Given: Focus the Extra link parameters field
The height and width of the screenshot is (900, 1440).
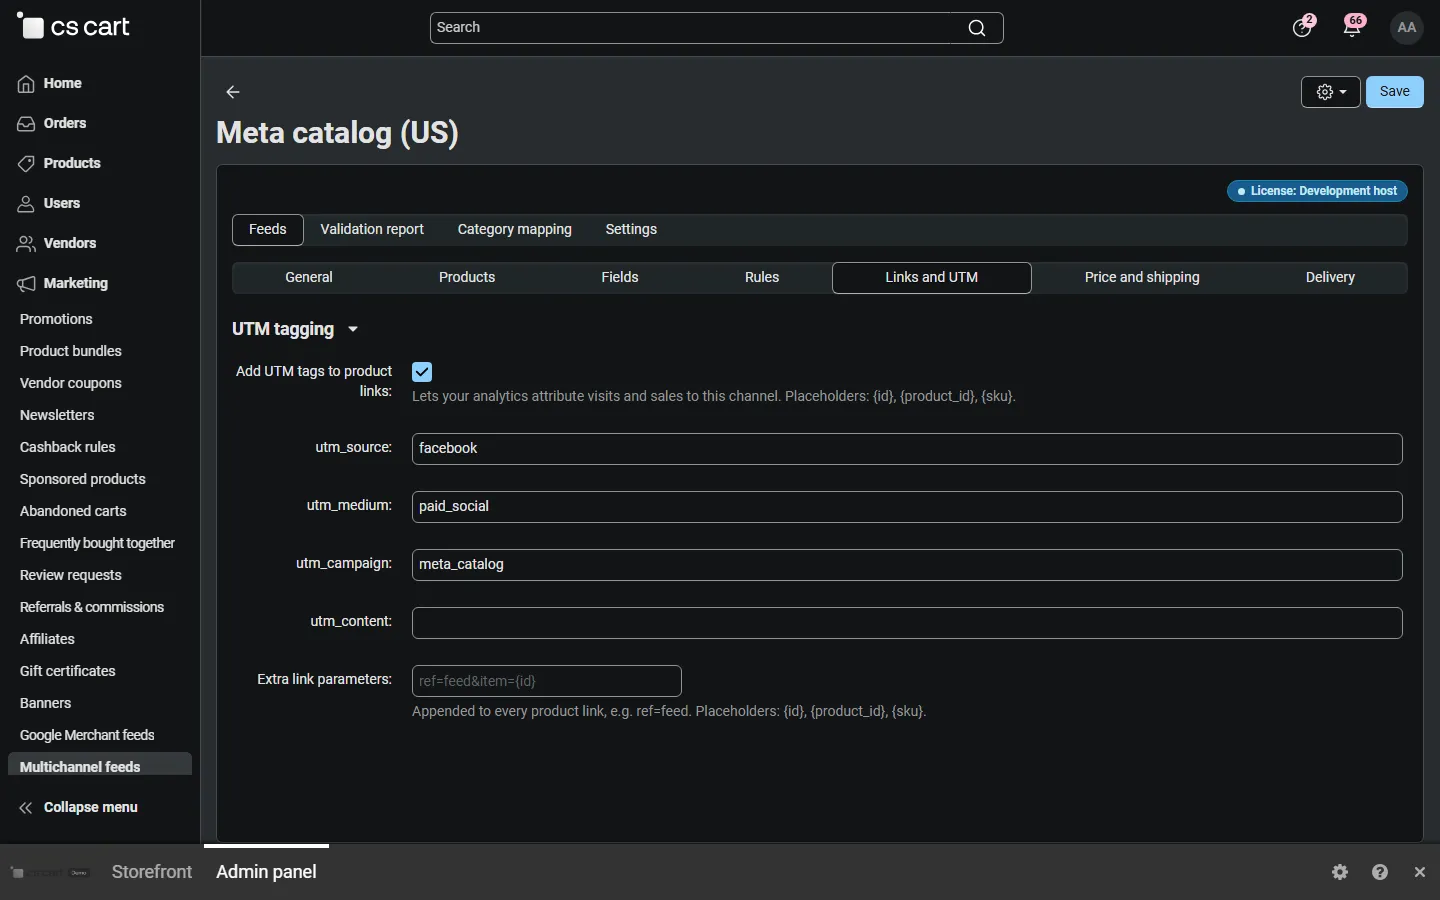Looking at the screenshot, I should [547, 681].
